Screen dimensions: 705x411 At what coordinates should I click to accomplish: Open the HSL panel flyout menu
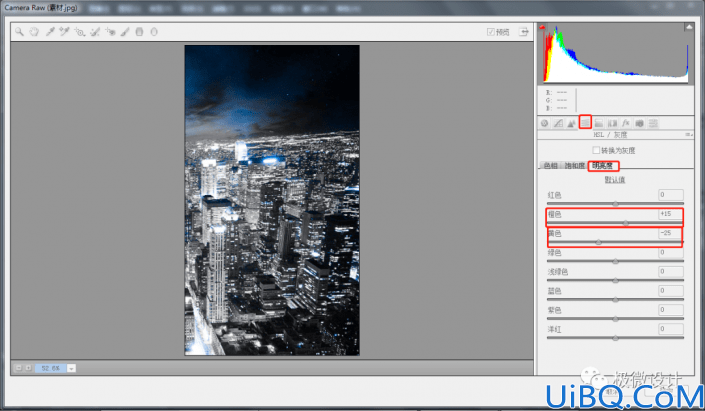tap(689, 134)
